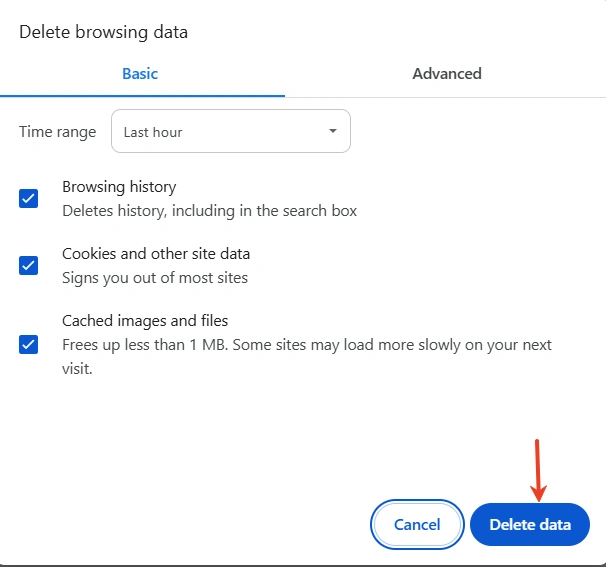
Task: Click the 'Delete browsing data' dialog title
Action: click(103, 32)
